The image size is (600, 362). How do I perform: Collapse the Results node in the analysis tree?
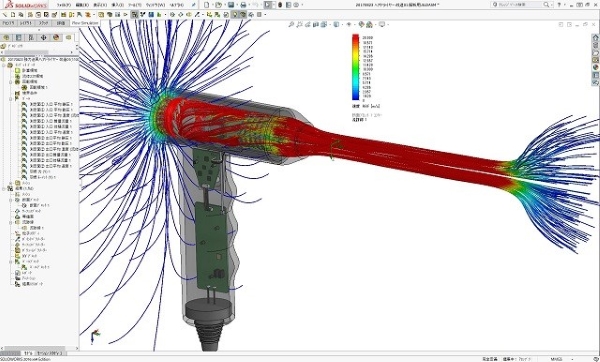coord(4,189)
